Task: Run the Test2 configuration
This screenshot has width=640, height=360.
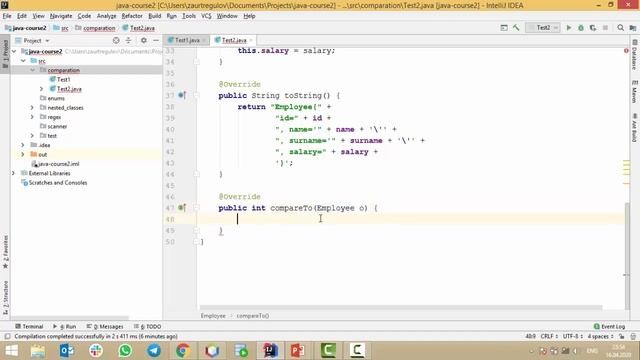Action: 569,28
